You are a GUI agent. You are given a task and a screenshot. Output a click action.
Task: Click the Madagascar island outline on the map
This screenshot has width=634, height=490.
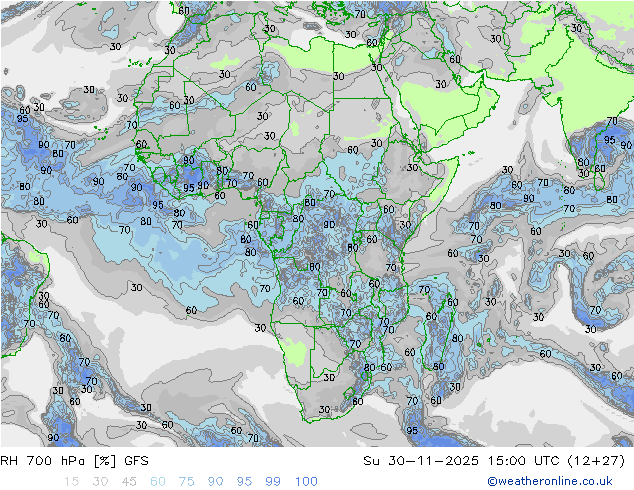439,332
